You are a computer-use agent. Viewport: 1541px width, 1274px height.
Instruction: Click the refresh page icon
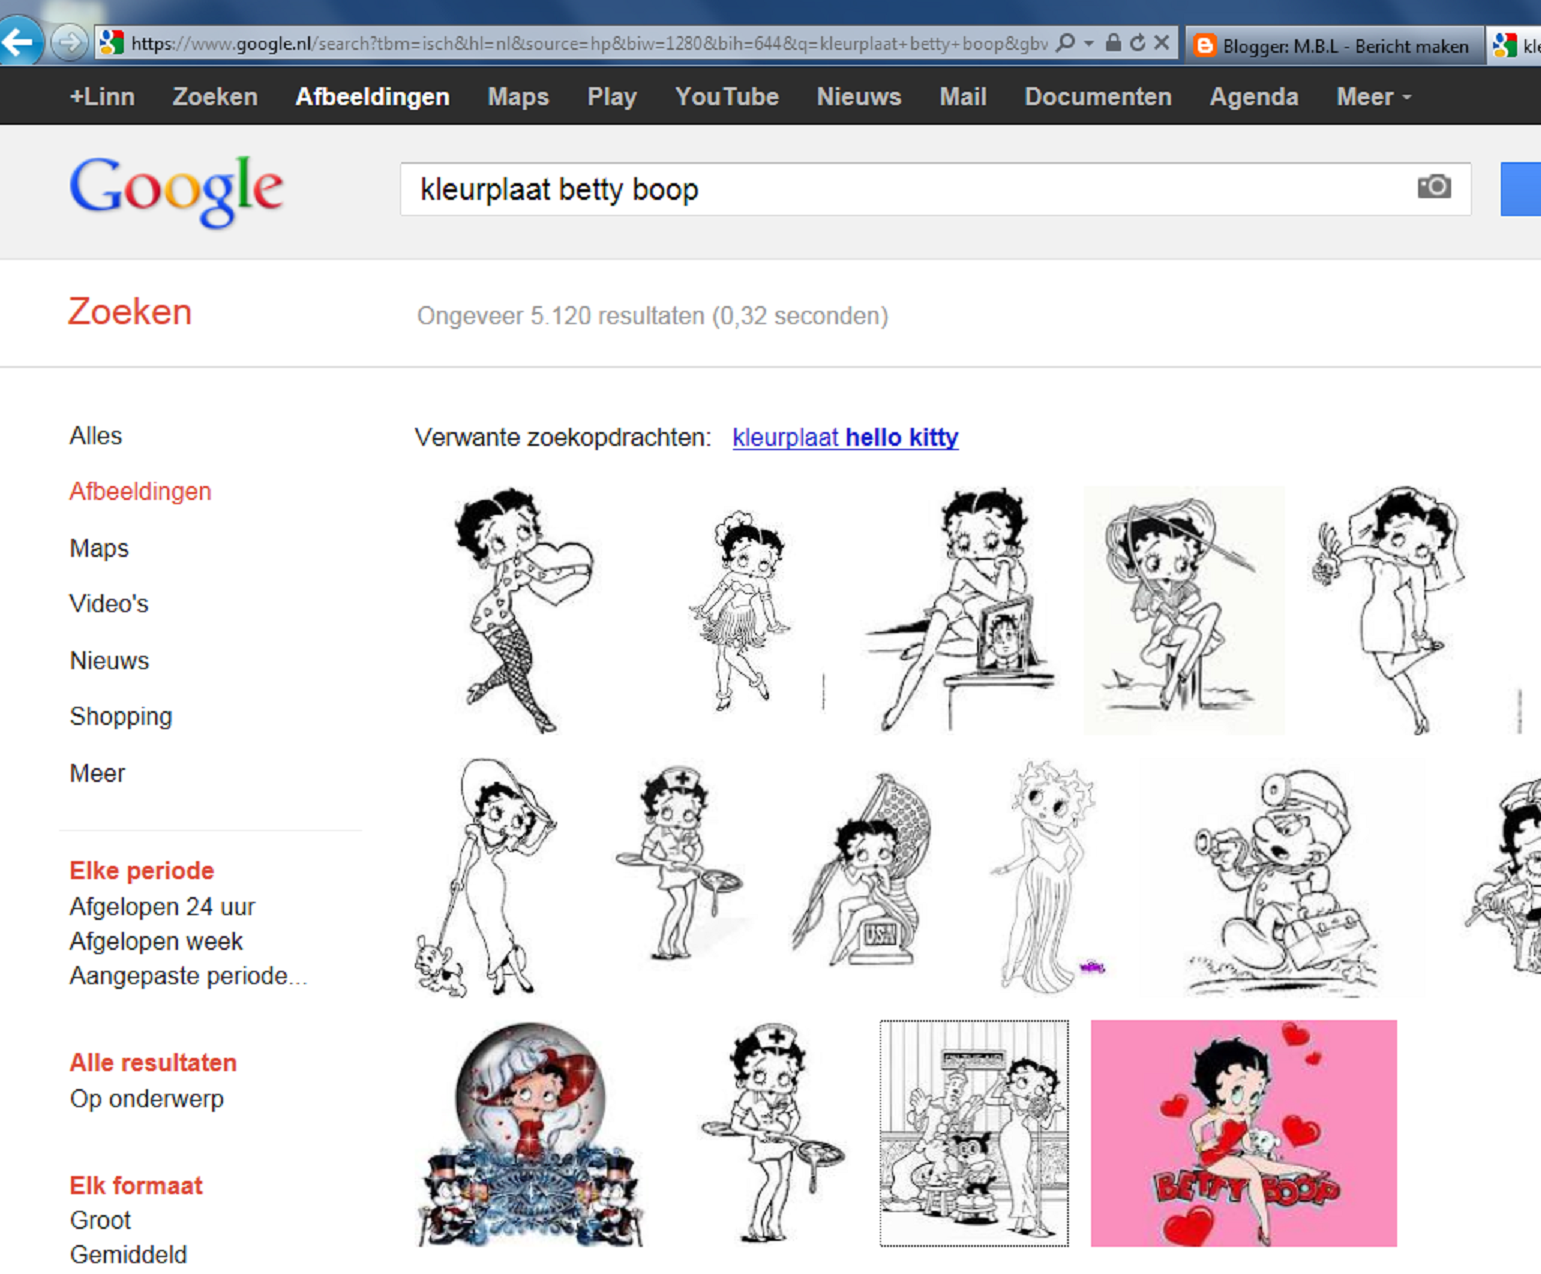click(1137, 43)
